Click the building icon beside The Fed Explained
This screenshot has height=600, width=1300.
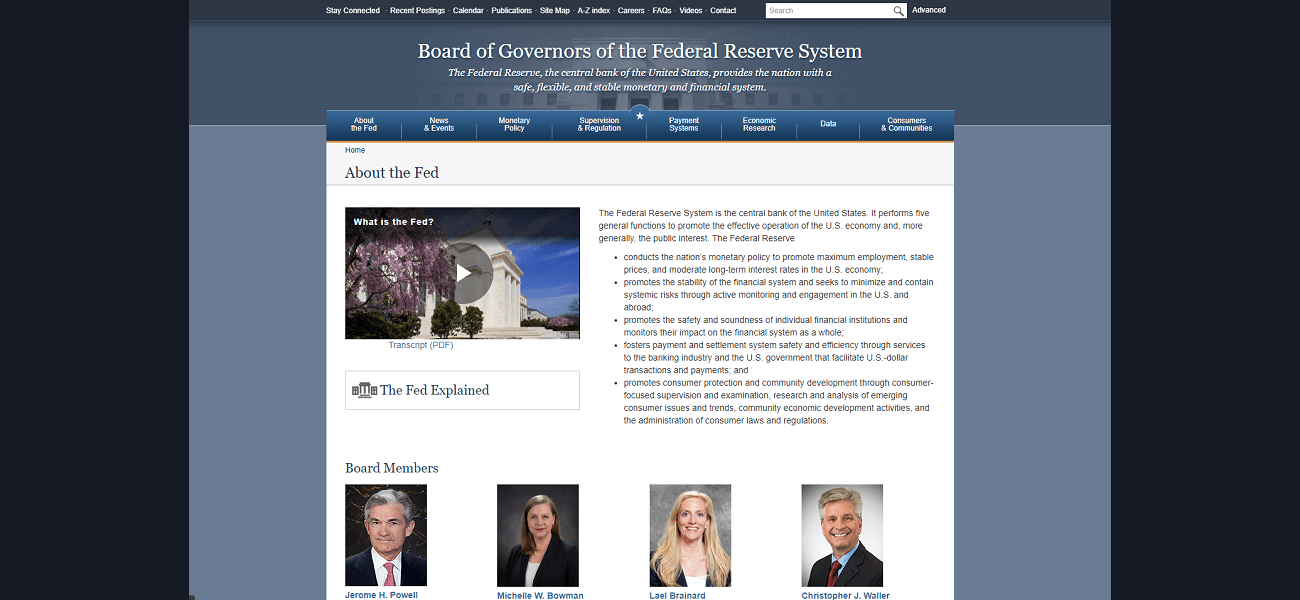coord(364,390)
